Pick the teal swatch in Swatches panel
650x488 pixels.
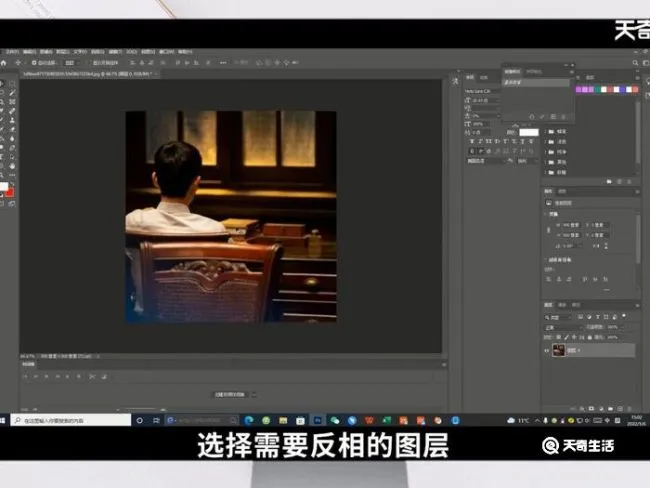pos(597,90)
